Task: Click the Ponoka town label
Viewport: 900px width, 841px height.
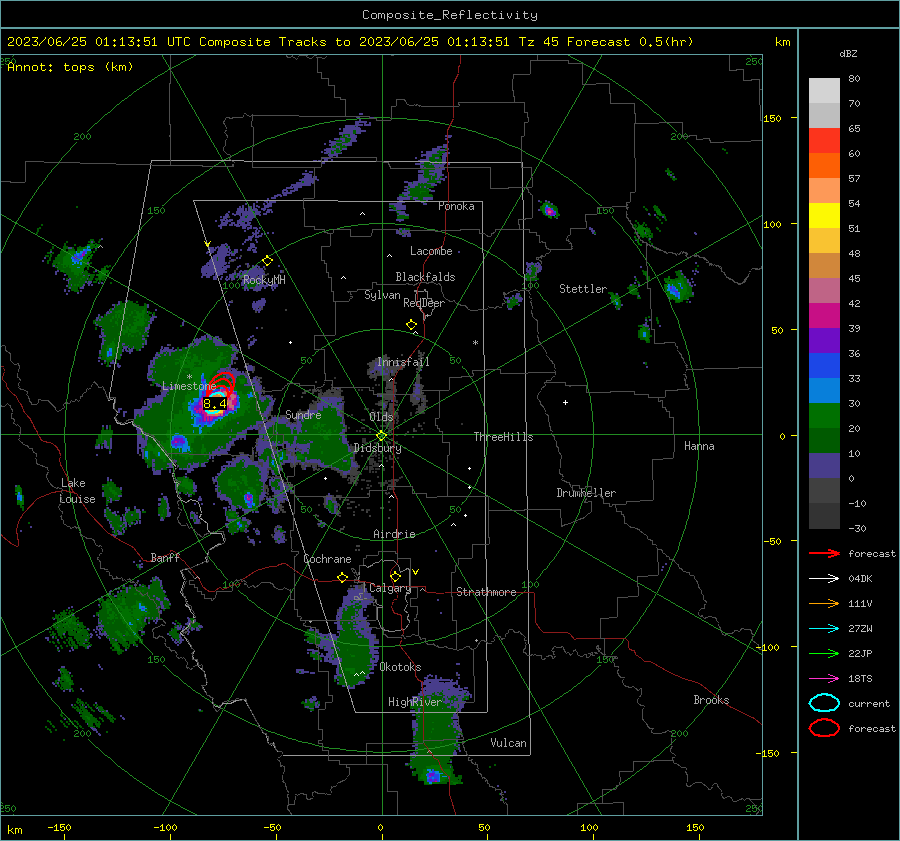Action: click(456, 206)
